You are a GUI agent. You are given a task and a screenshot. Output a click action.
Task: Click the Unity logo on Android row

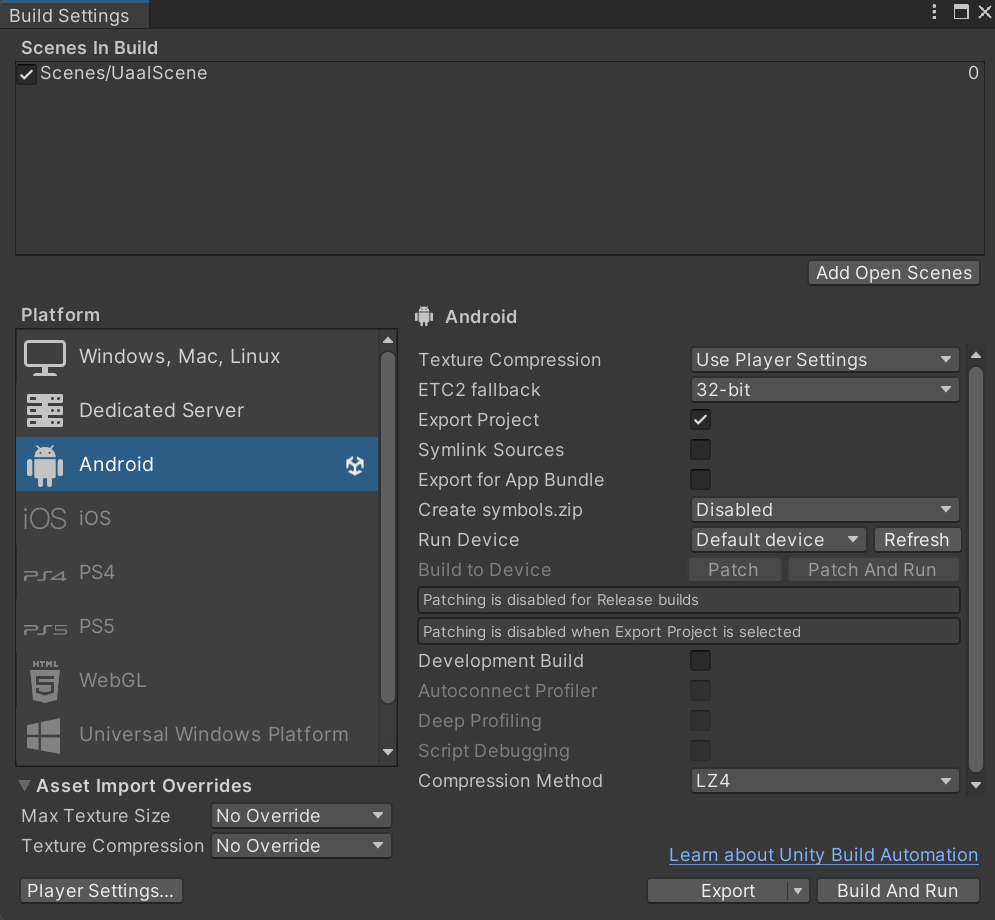click(355, 466)
